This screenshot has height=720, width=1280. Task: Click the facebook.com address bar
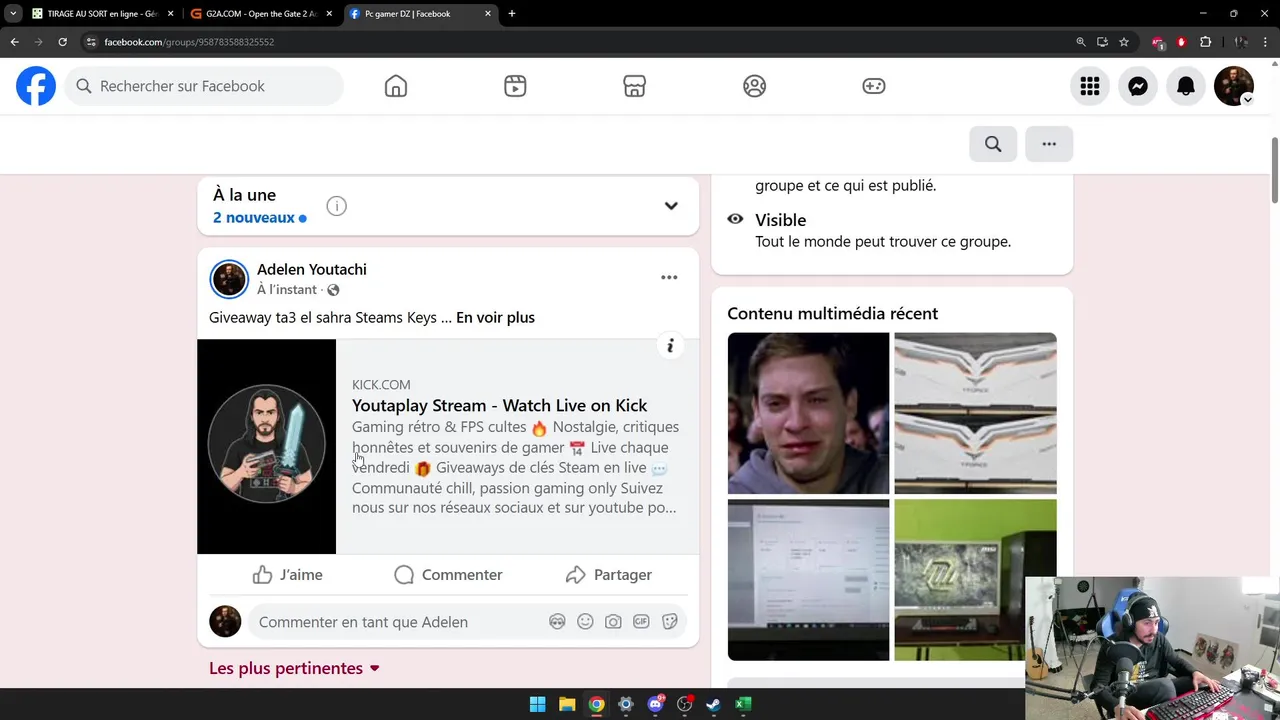580,42
